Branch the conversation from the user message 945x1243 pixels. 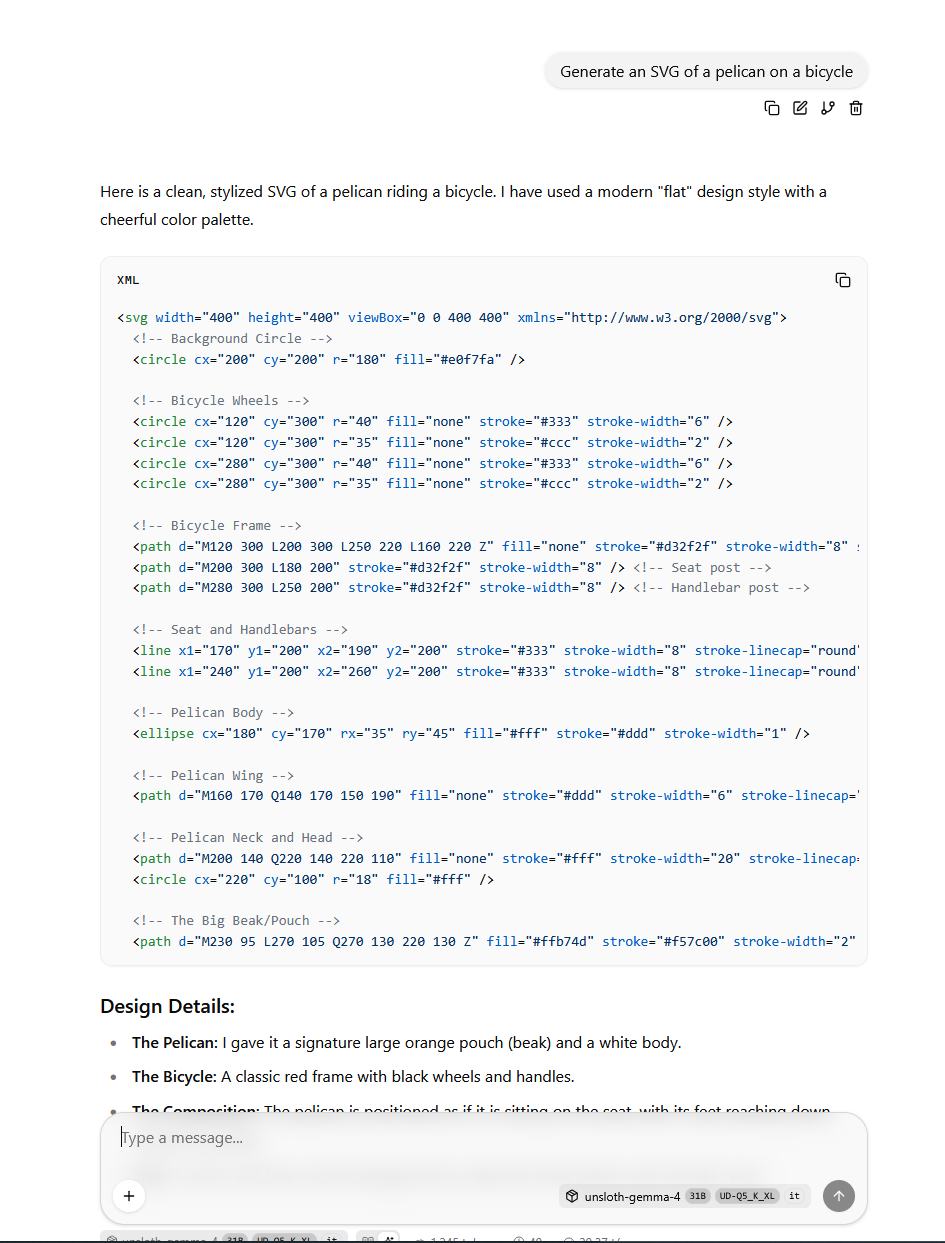pyautogui.click(x=828, y=108)
